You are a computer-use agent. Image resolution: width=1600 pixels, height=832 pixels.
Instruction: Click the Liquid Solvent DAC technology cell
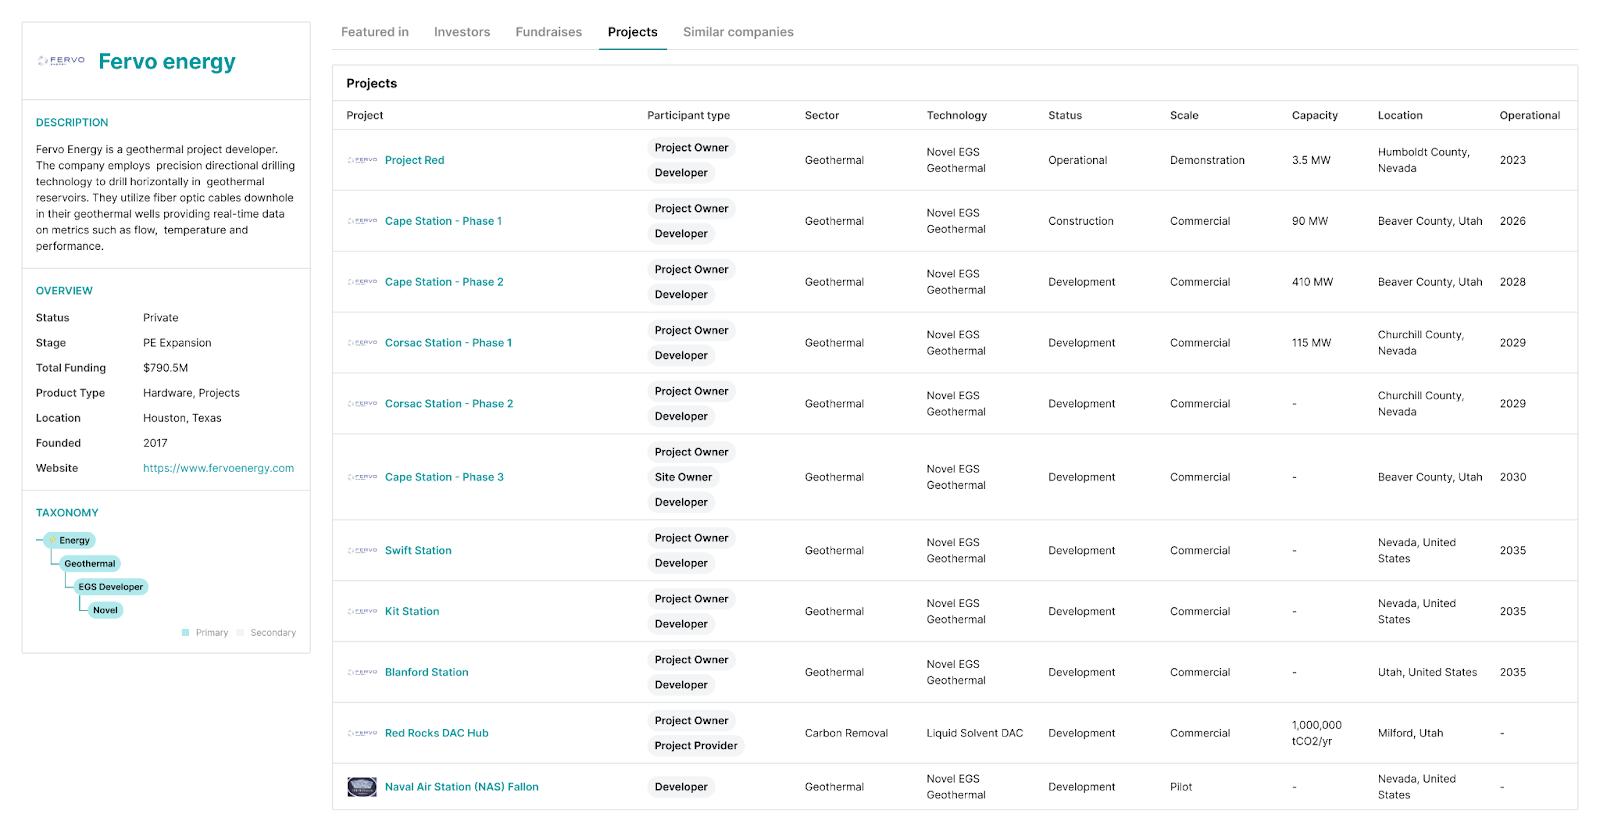click(x=975, y=734)
